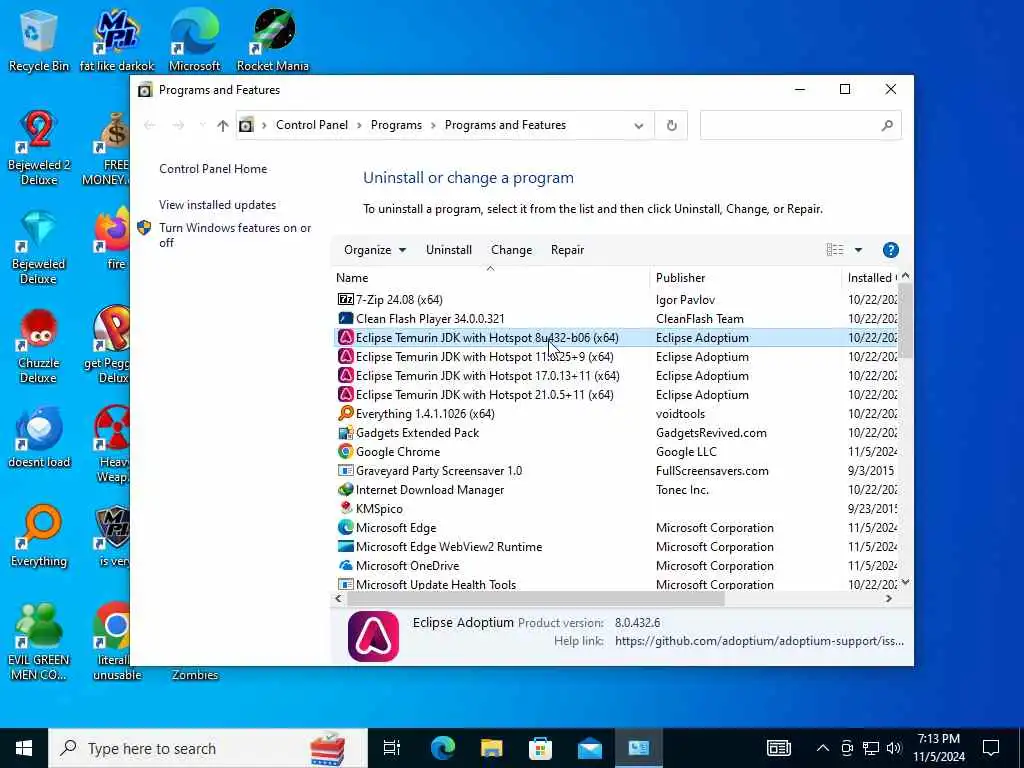
Task: Open Microsoft Store from the taskbar
Action: pos(540,748)
